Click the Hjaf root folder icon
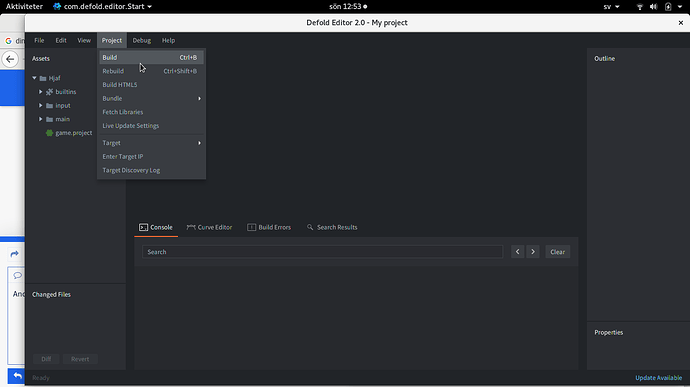The image size is (690, 387). click(43, 78)
